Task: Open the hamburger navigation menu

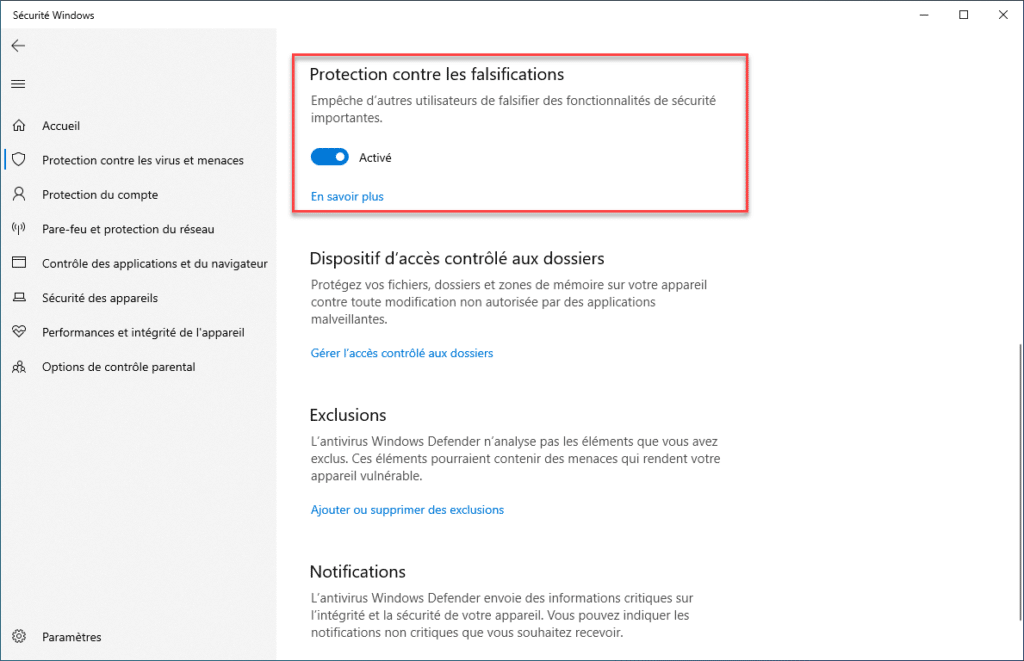Action: (x=18, y=84)
